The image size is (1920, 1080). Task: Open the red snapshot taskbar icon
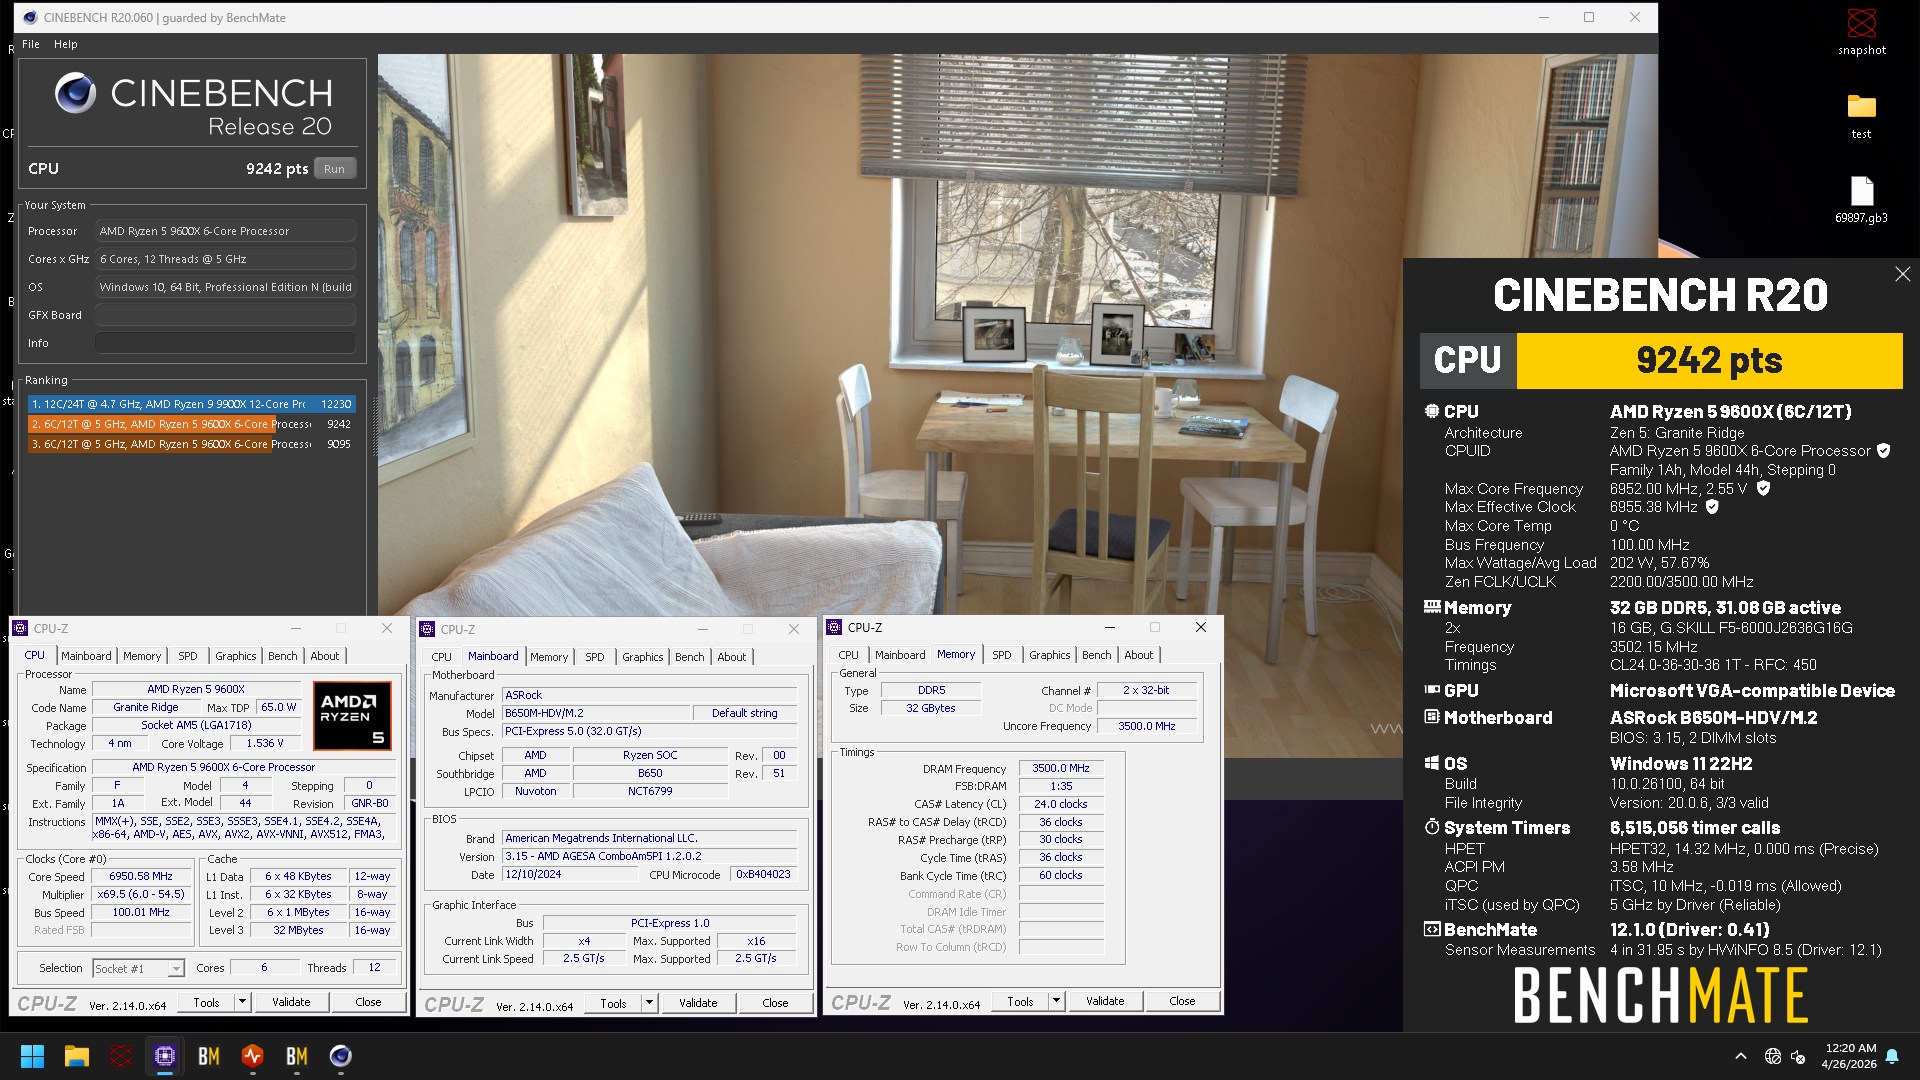(x=121, y=1056)
